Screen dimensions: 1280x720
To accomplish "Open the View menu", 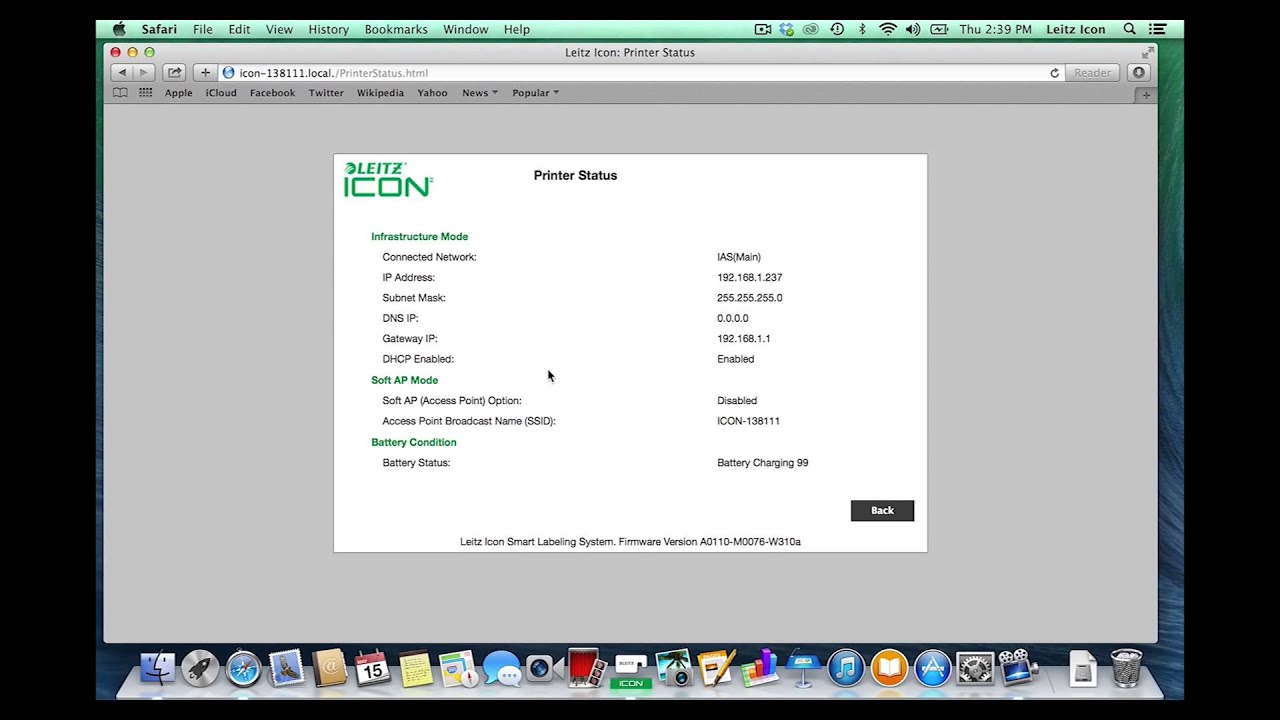I will pos(279,29).
